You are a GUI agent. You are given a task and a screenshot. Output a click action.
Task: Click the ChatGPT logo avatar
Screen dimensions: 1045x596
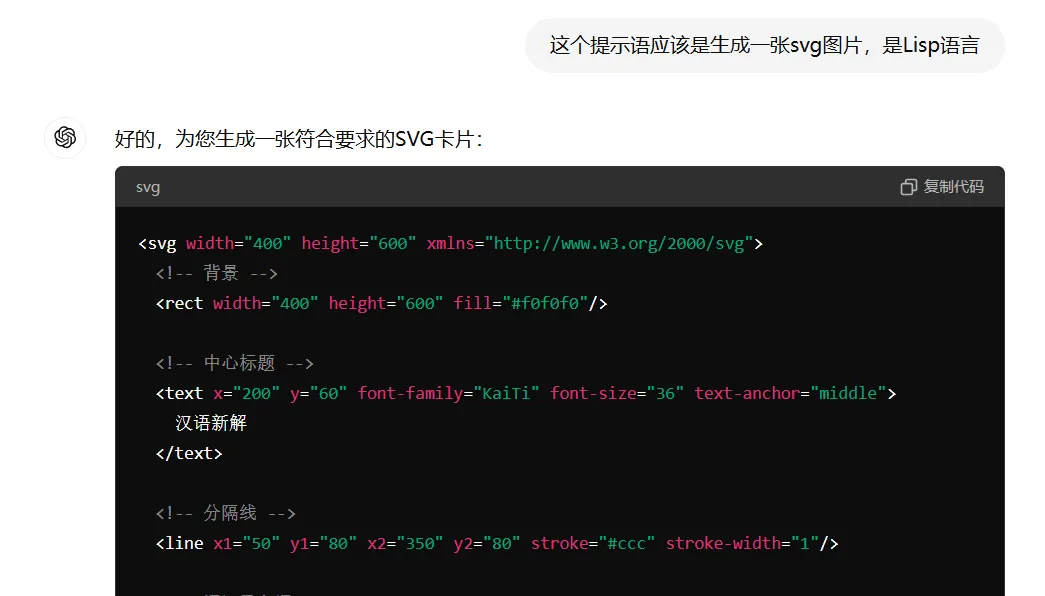pyautogui.click(x=65, y=137)
